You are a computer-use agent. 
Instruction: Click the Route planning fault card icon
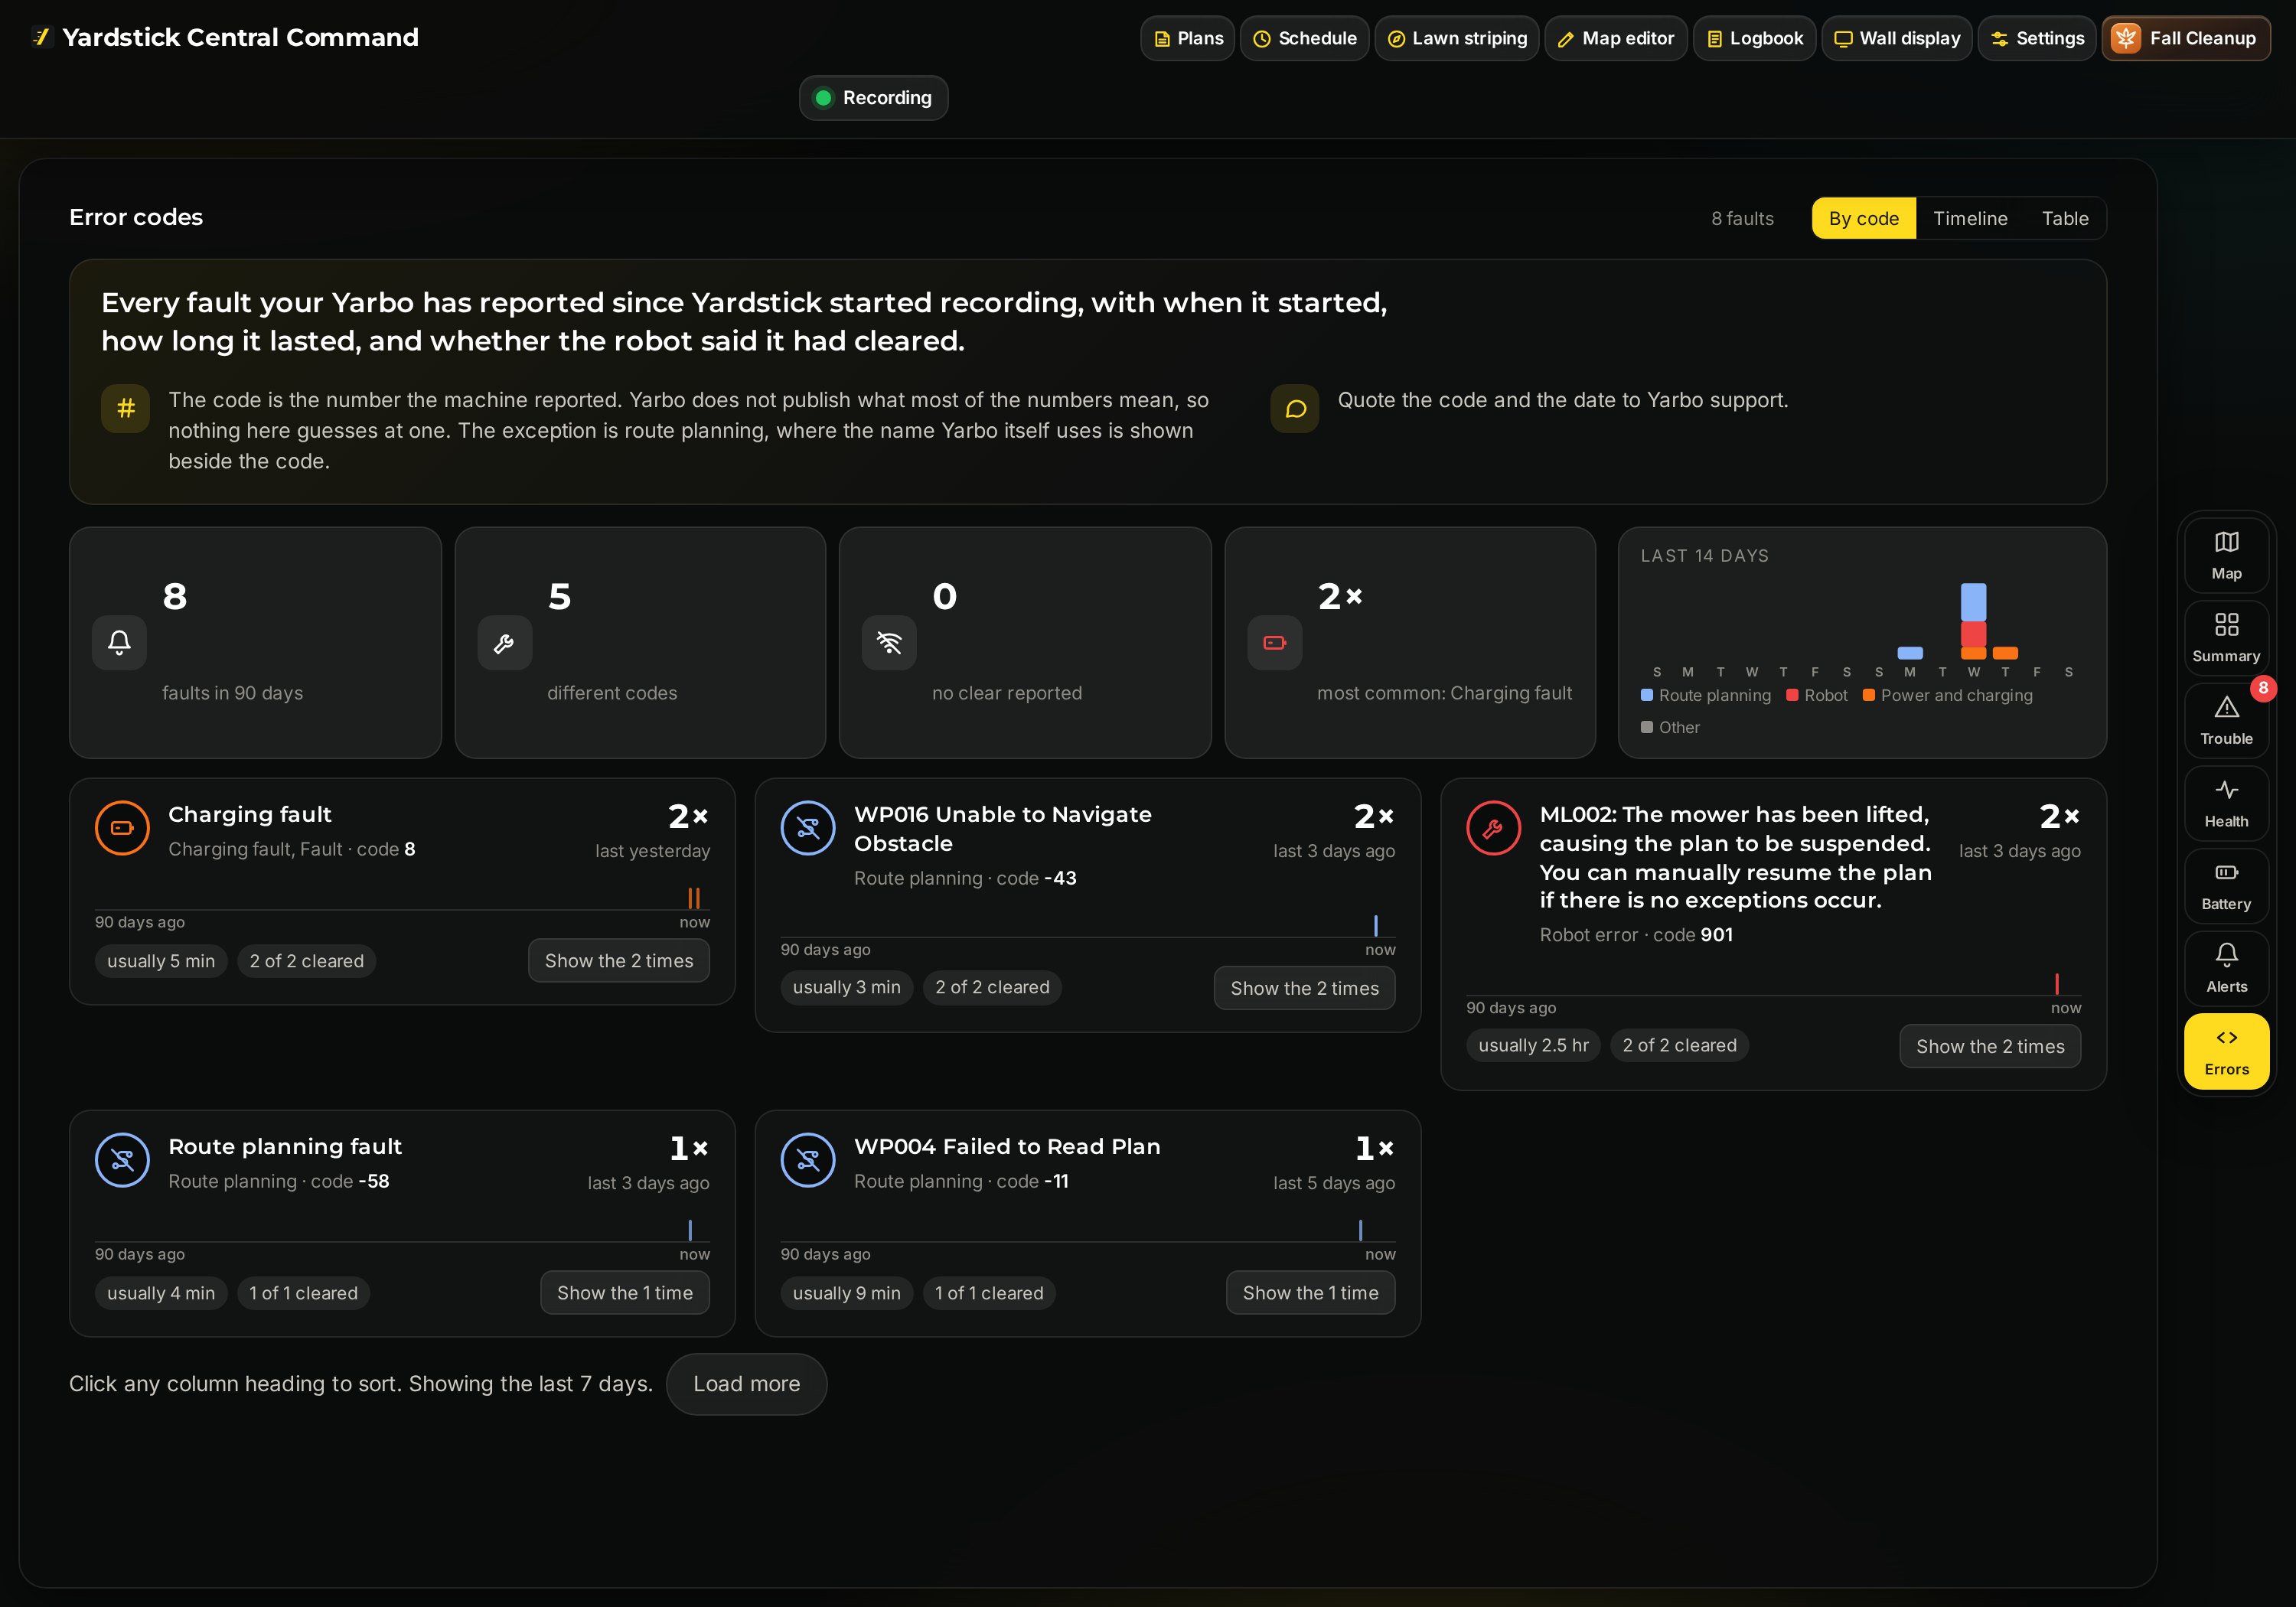[x=122, y=1160]
